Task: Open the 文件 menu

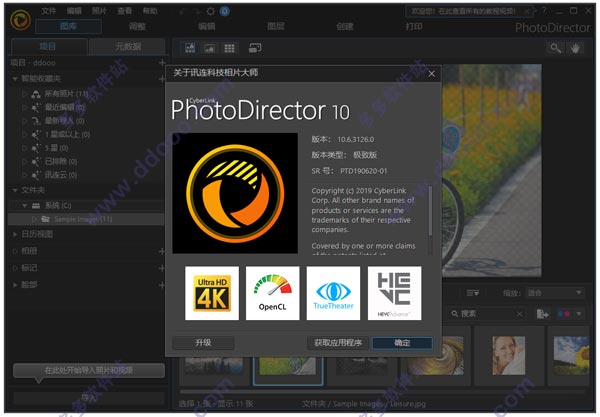Action: tap(49, 11)
